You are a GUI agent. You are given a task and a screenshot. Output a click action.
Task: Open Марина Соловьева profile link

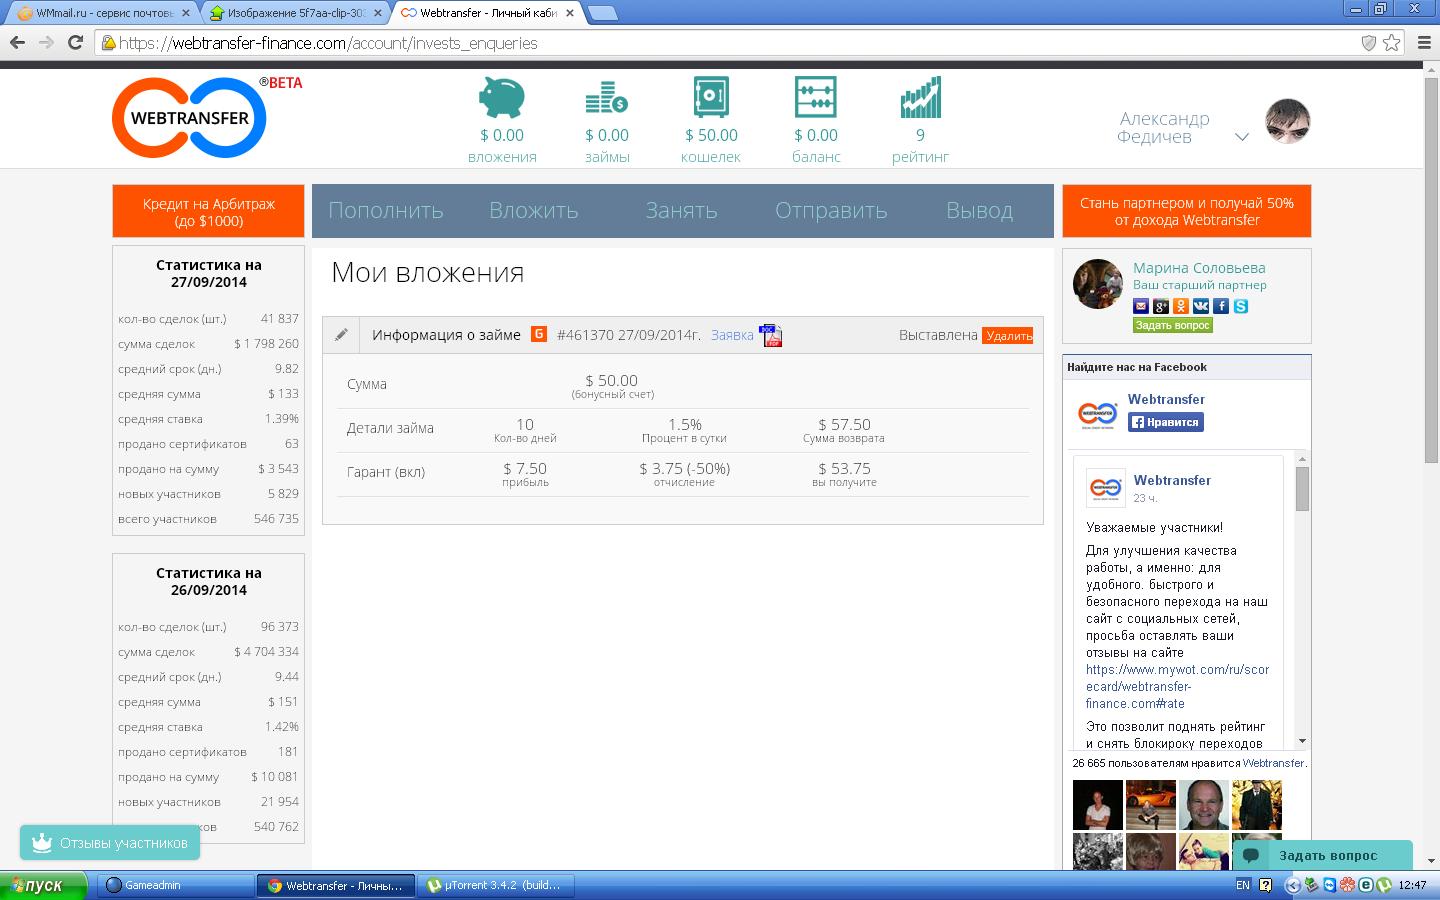tap(1199, 268)
